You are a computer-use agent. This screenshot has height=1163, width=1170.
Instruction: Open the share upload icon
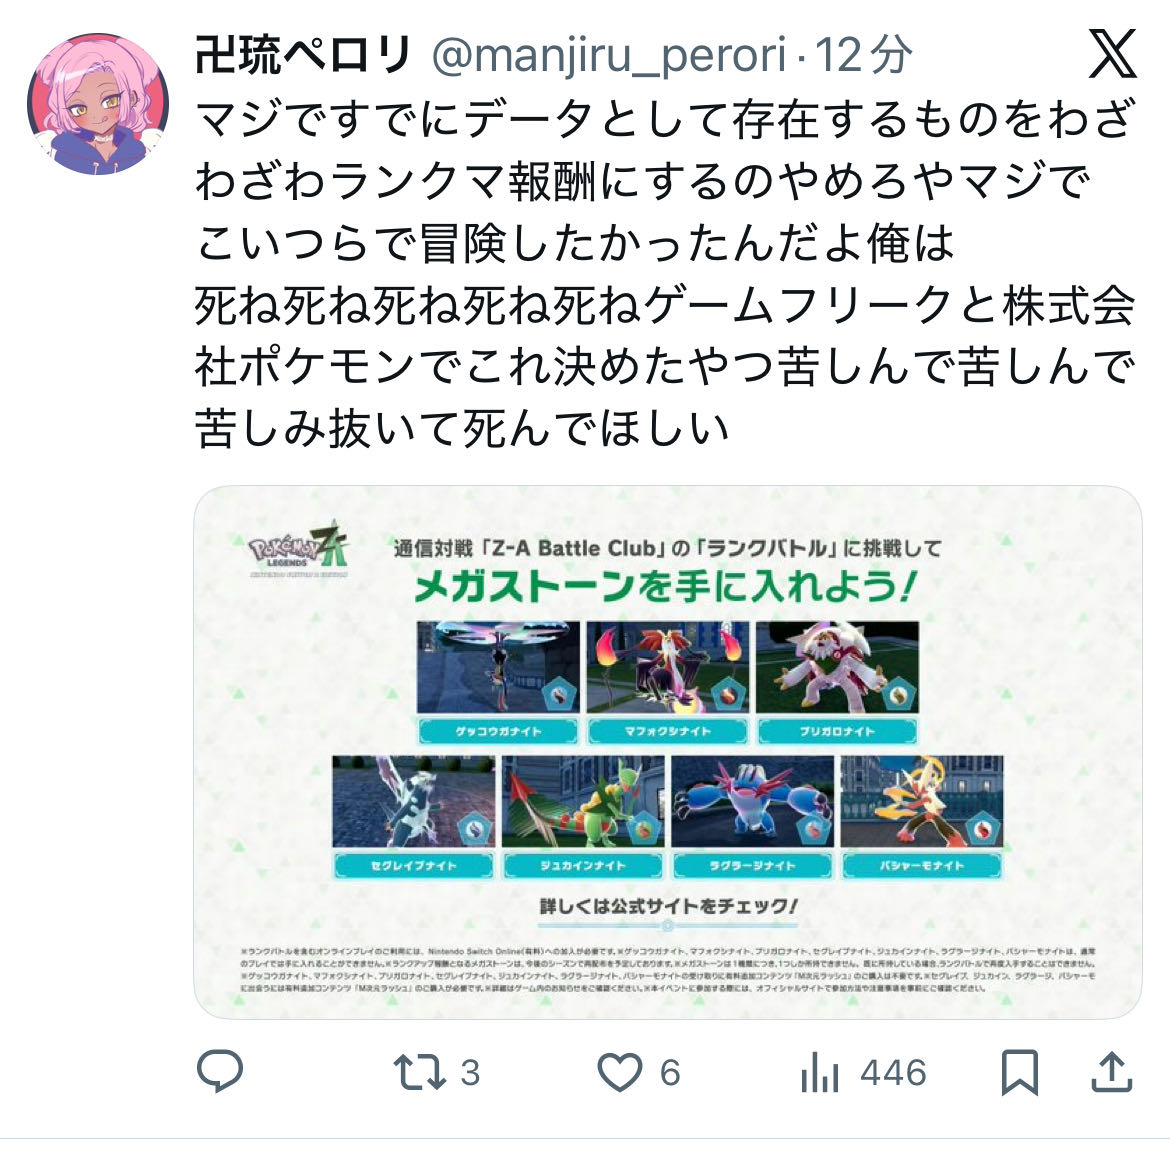tap(1112, 1072)
